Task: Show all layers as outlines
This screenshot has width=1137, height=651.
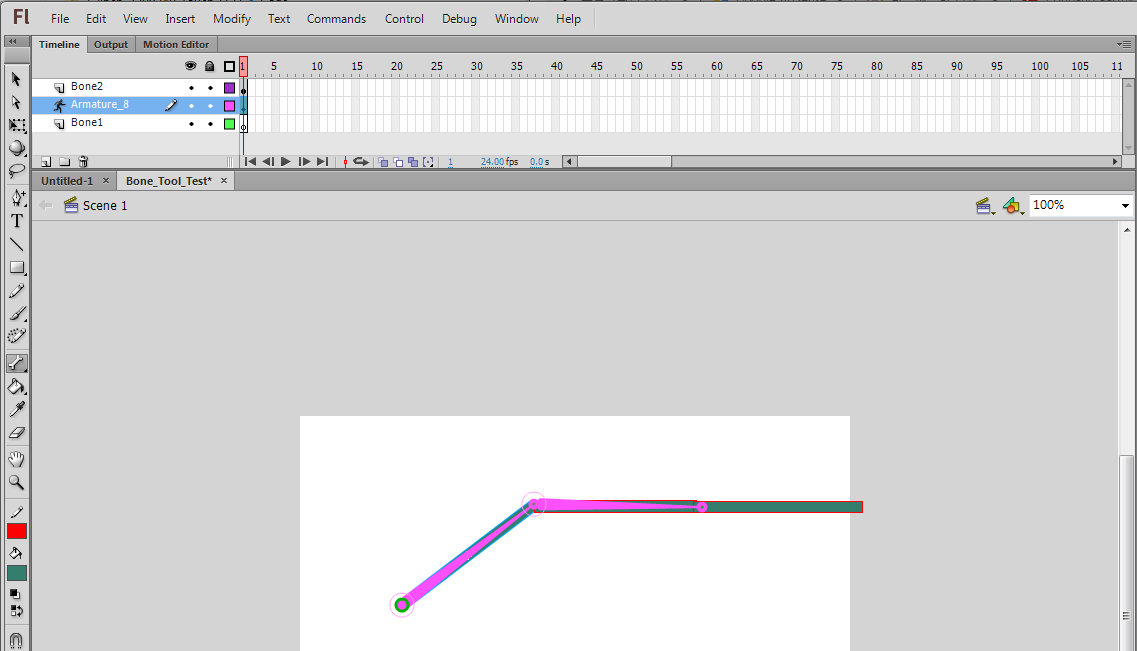Action: point(229,67)
